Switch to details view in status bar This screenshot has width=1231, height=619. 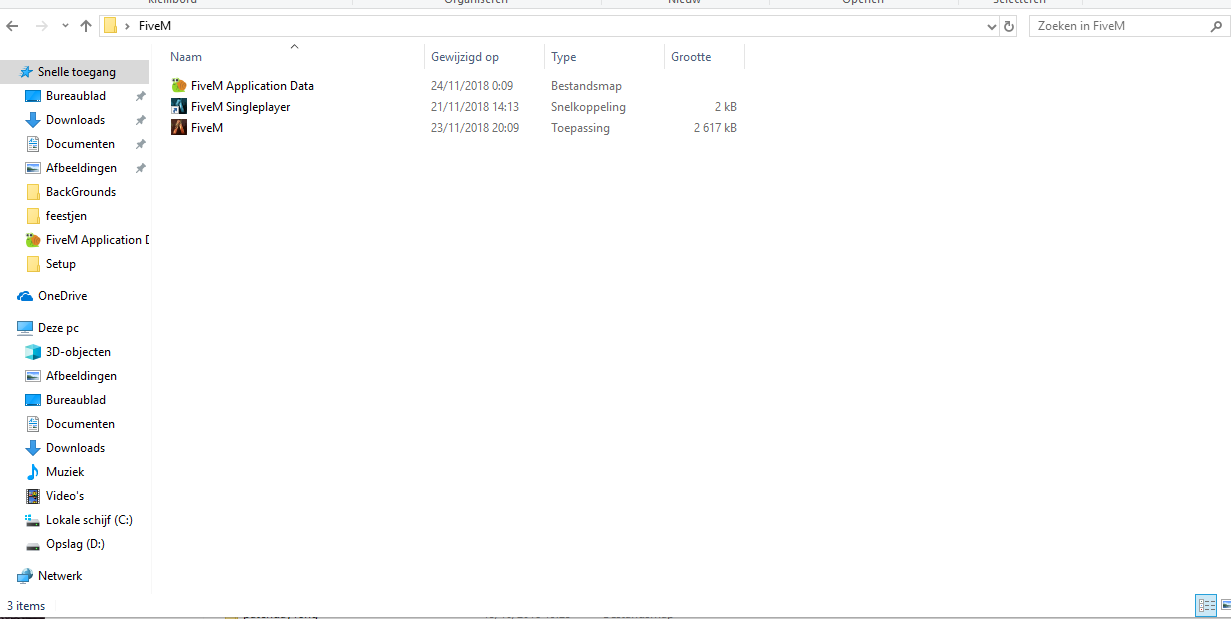(x=1206, y=606)
